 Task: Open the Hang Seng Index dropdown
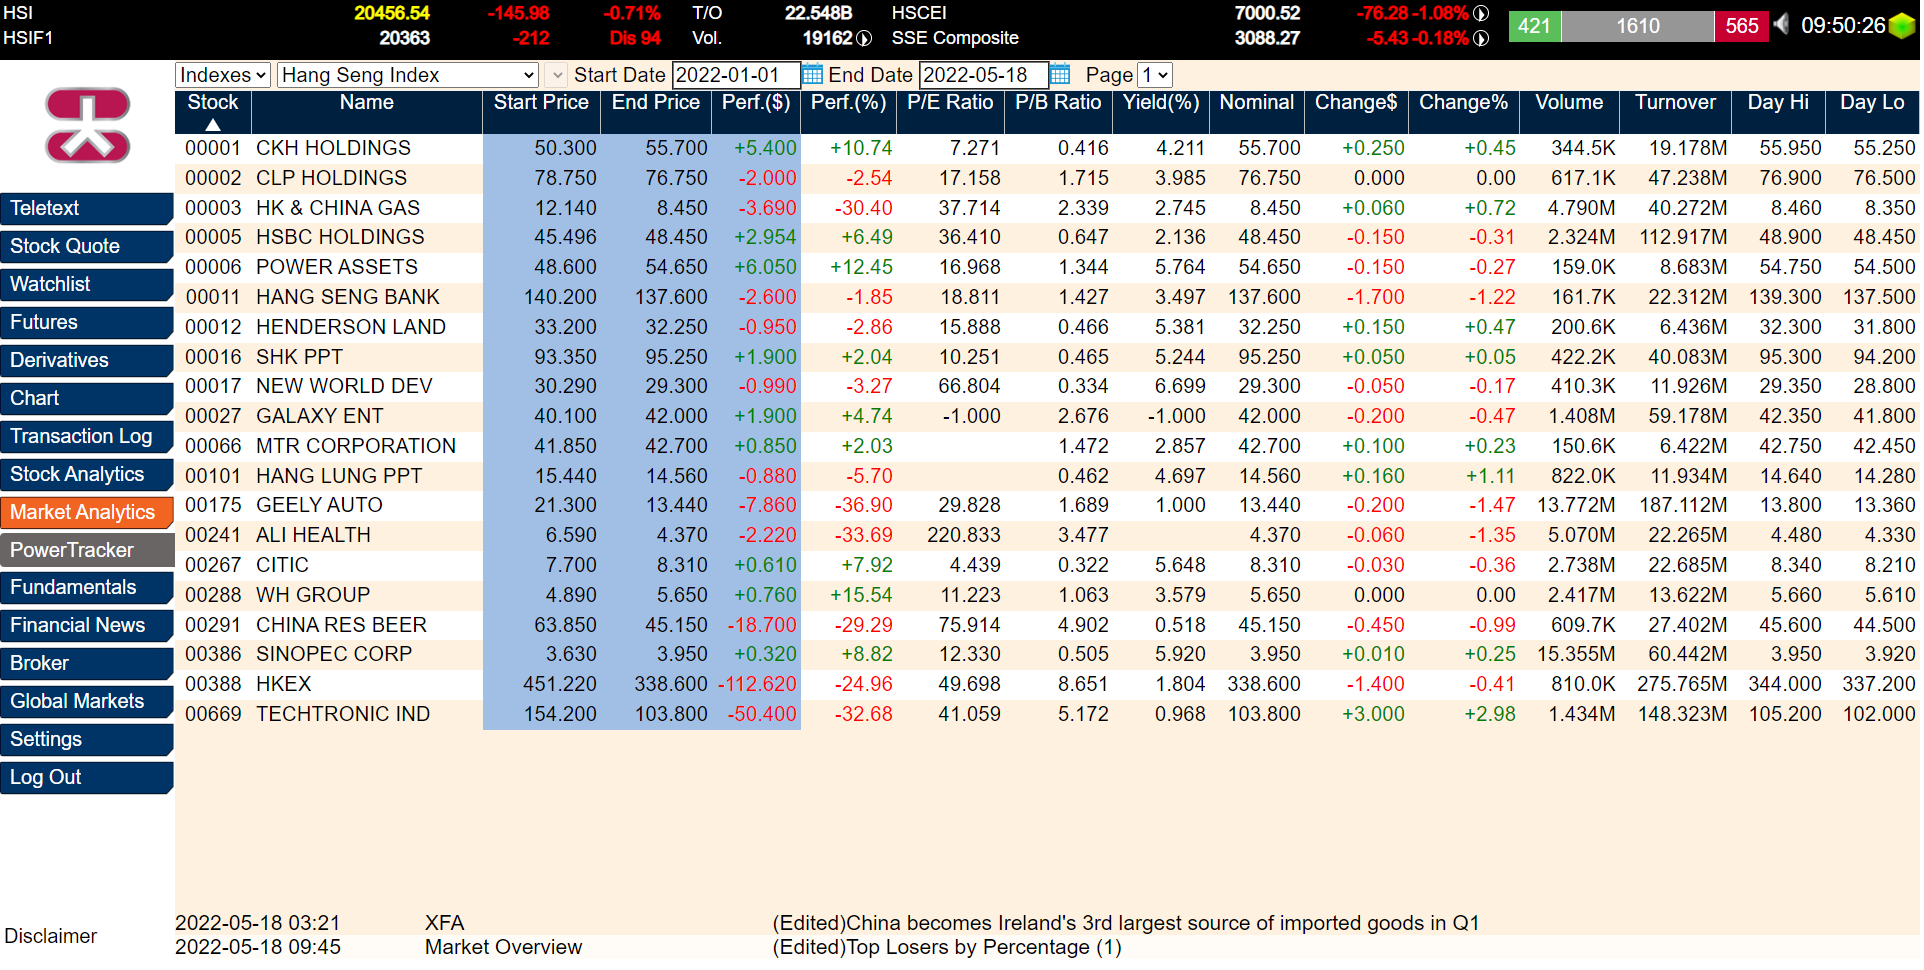point(407,75)
